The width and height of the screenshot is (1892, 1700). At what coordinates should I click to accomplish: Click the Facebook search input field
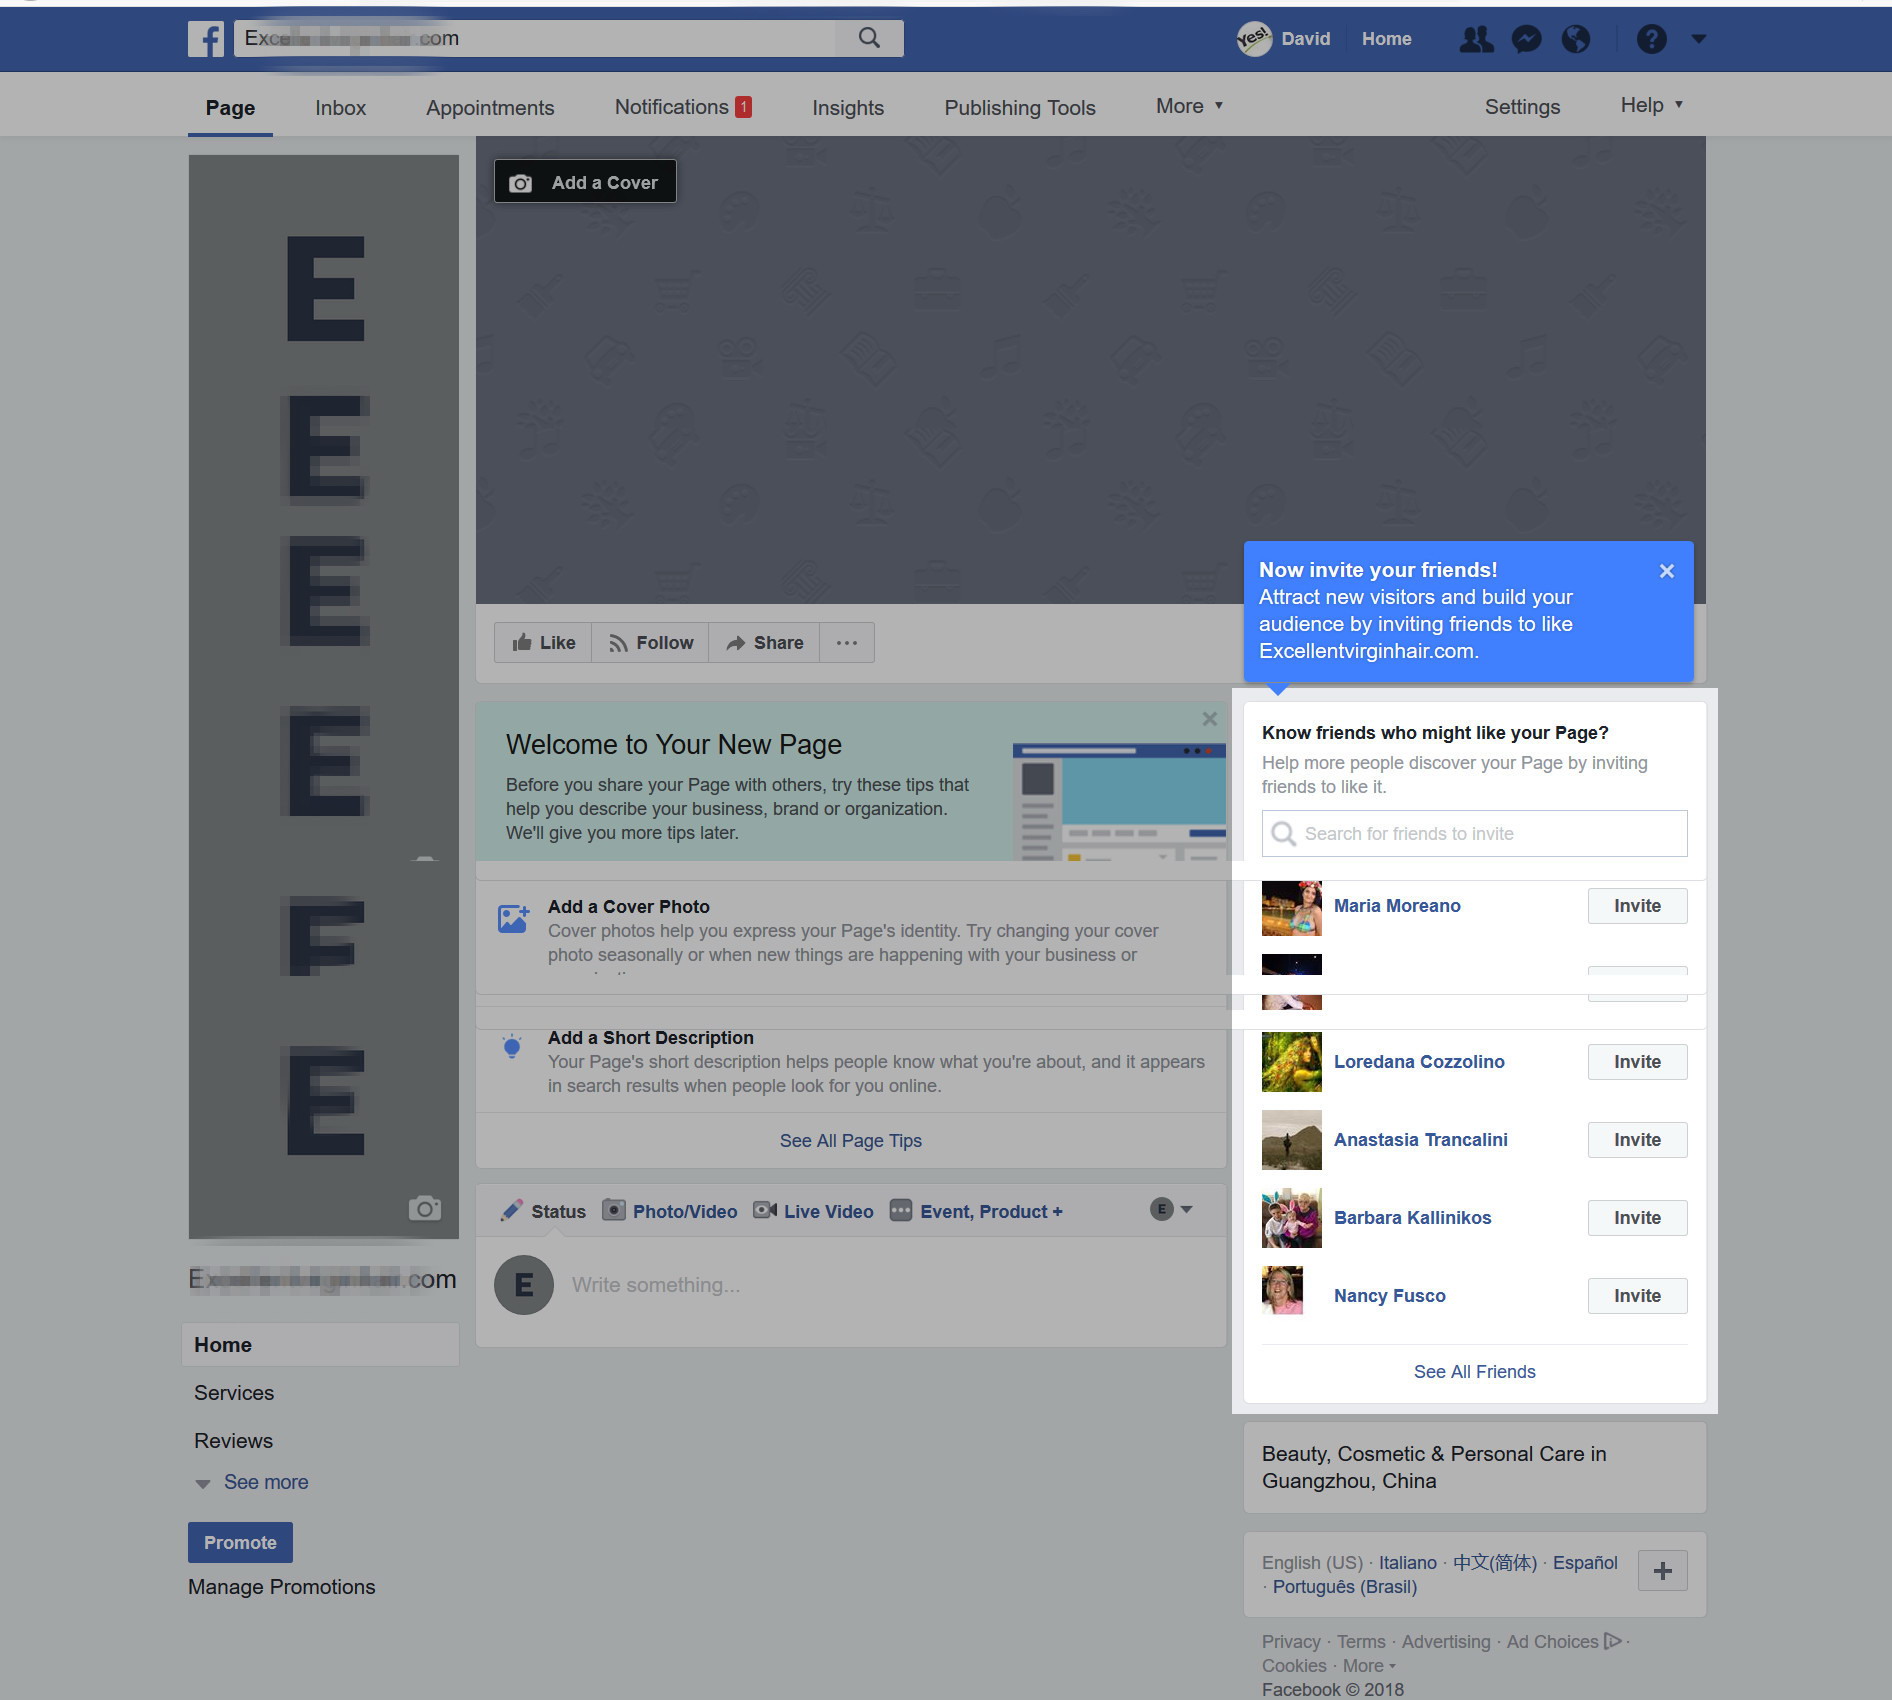(x=535, y=38)
